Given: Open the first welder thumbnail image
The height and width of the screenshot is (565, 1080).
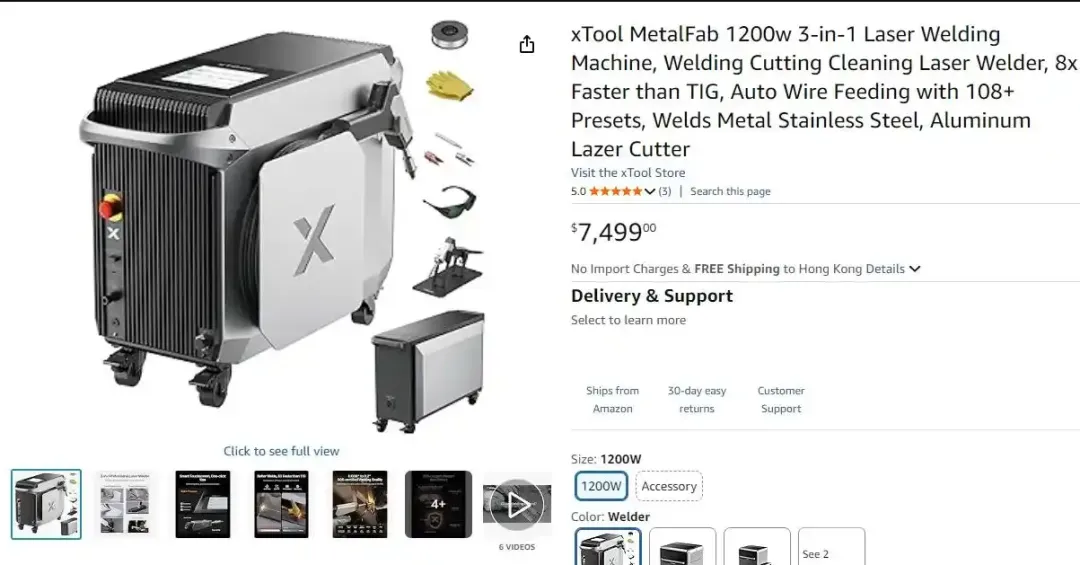Looking at the screenshot, I should (46, 504).
